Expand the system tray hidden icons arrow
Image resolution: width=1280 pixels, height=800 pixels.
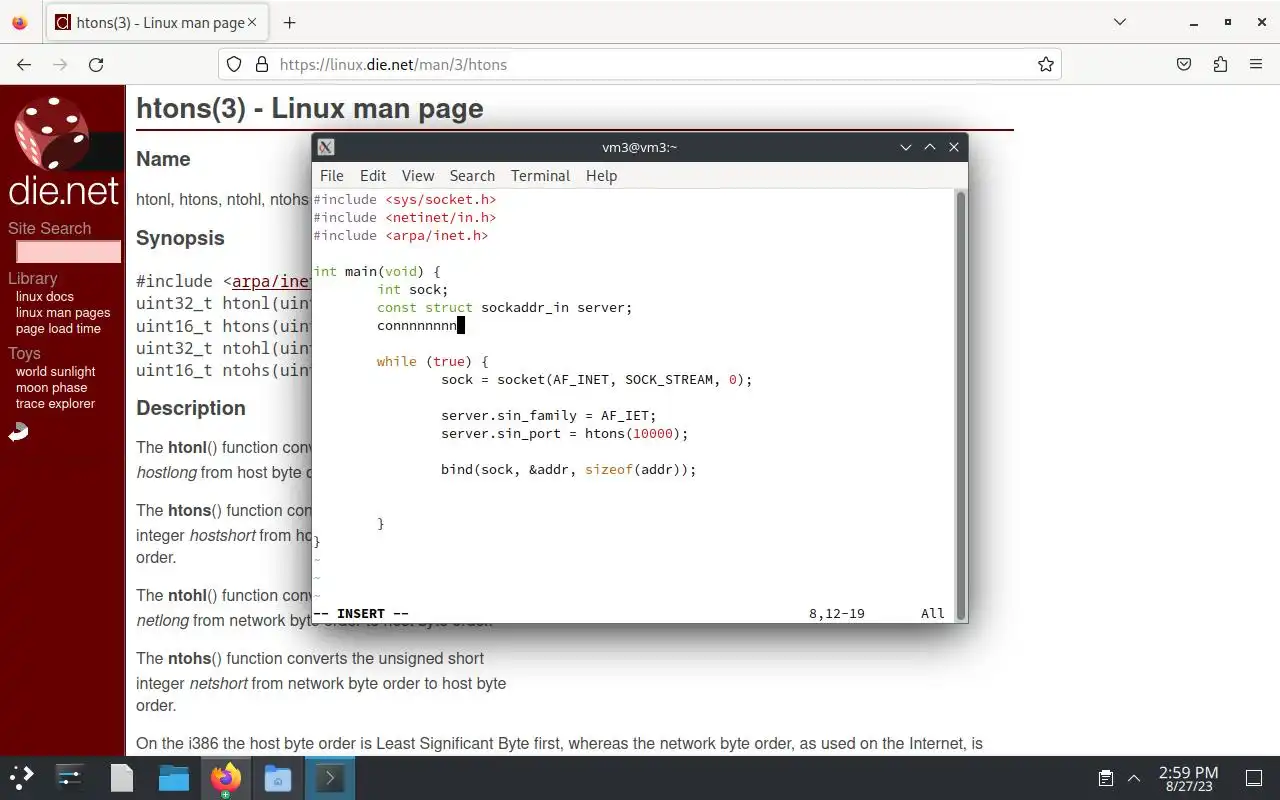tap(1134, 778)
